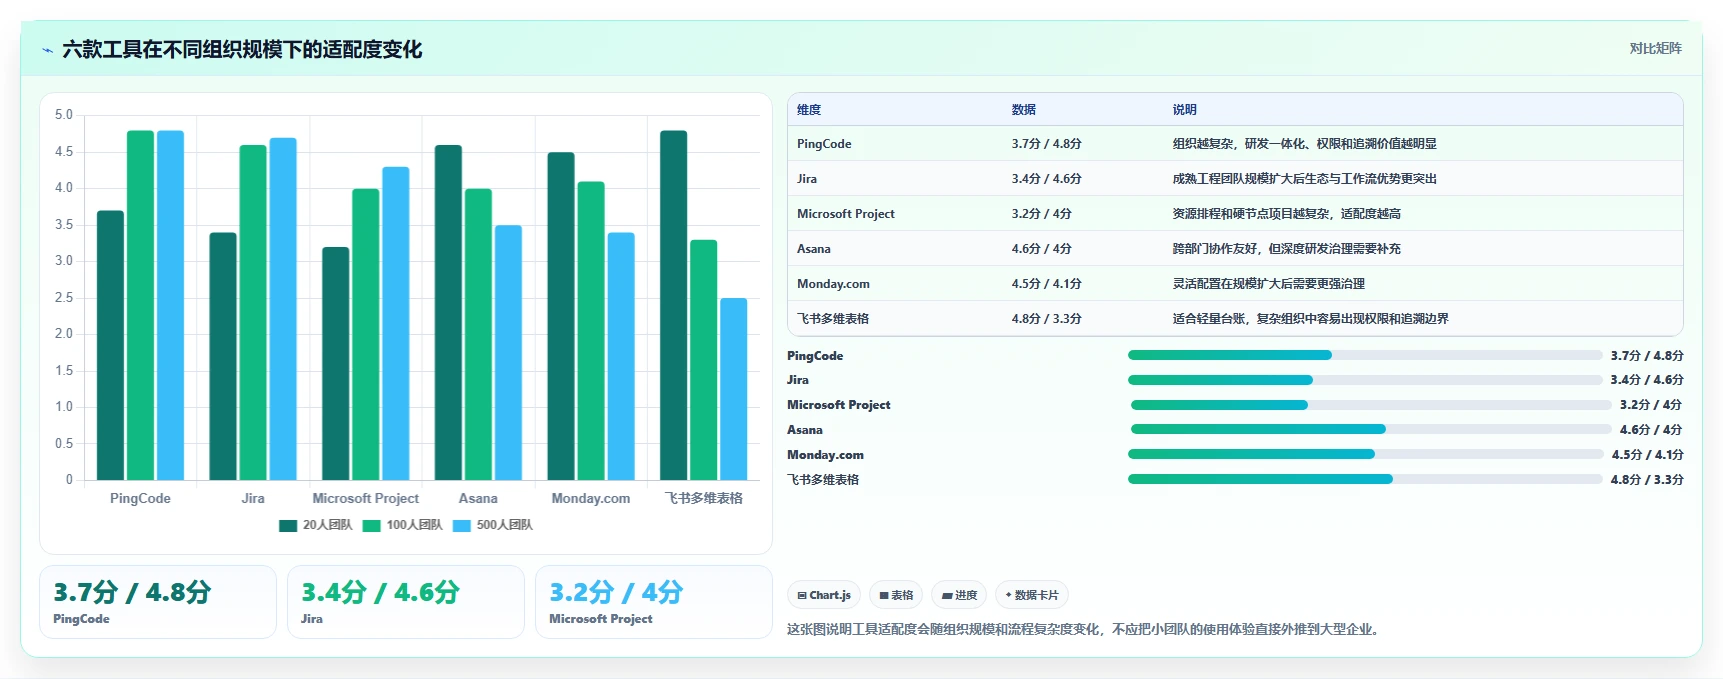Click the 3.2分 / 4分 Microsoft Project stat card

(654, 602)
